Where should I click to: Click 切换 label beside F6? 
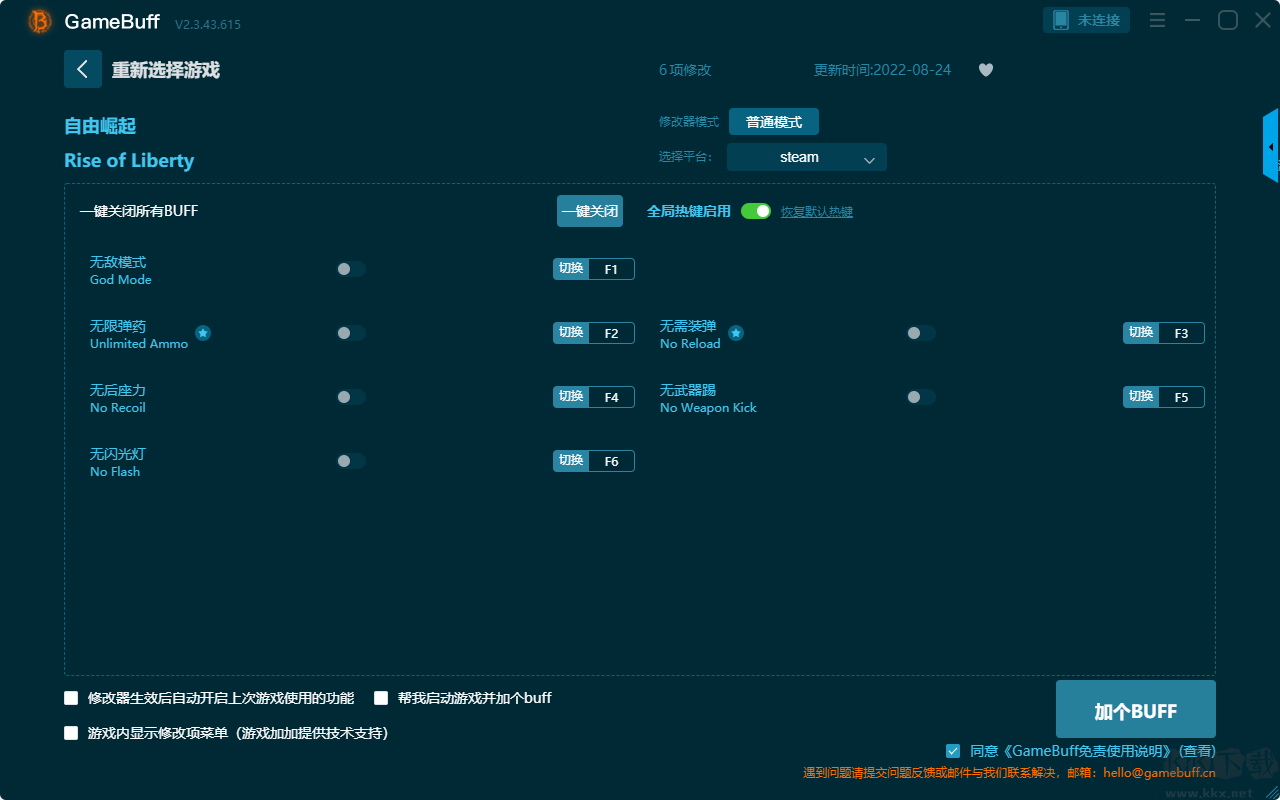pyautogui.click(x=571, y=461)
